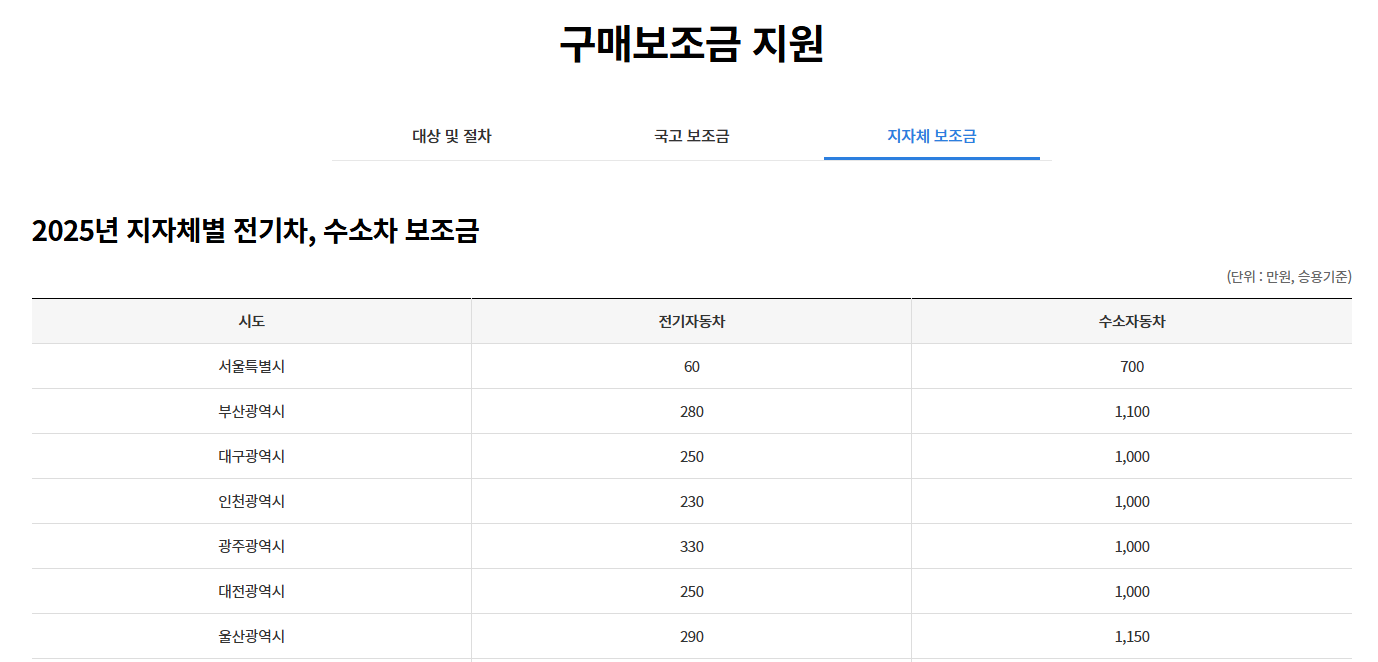This screenshot has width=1378, height=662.
Task: Click the 전기자동차 column header
Action: tap(691, 322)
